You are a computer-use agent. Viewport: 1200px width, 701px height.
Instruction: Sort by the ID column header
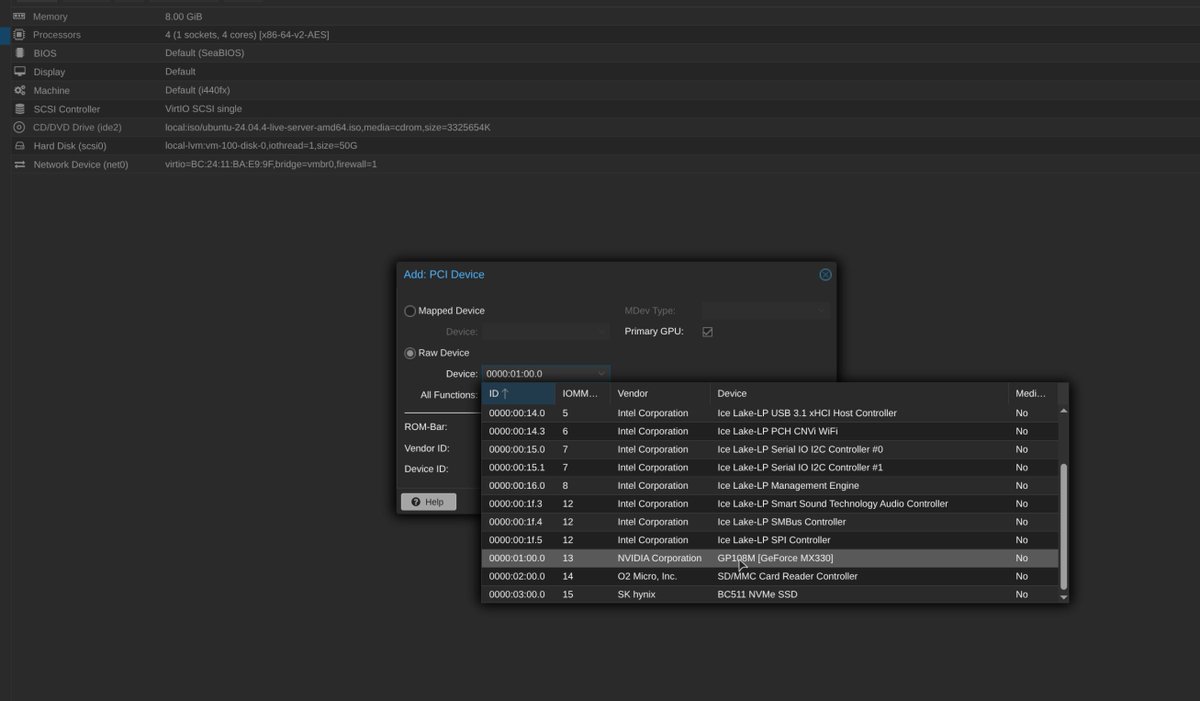coord(518,394)
